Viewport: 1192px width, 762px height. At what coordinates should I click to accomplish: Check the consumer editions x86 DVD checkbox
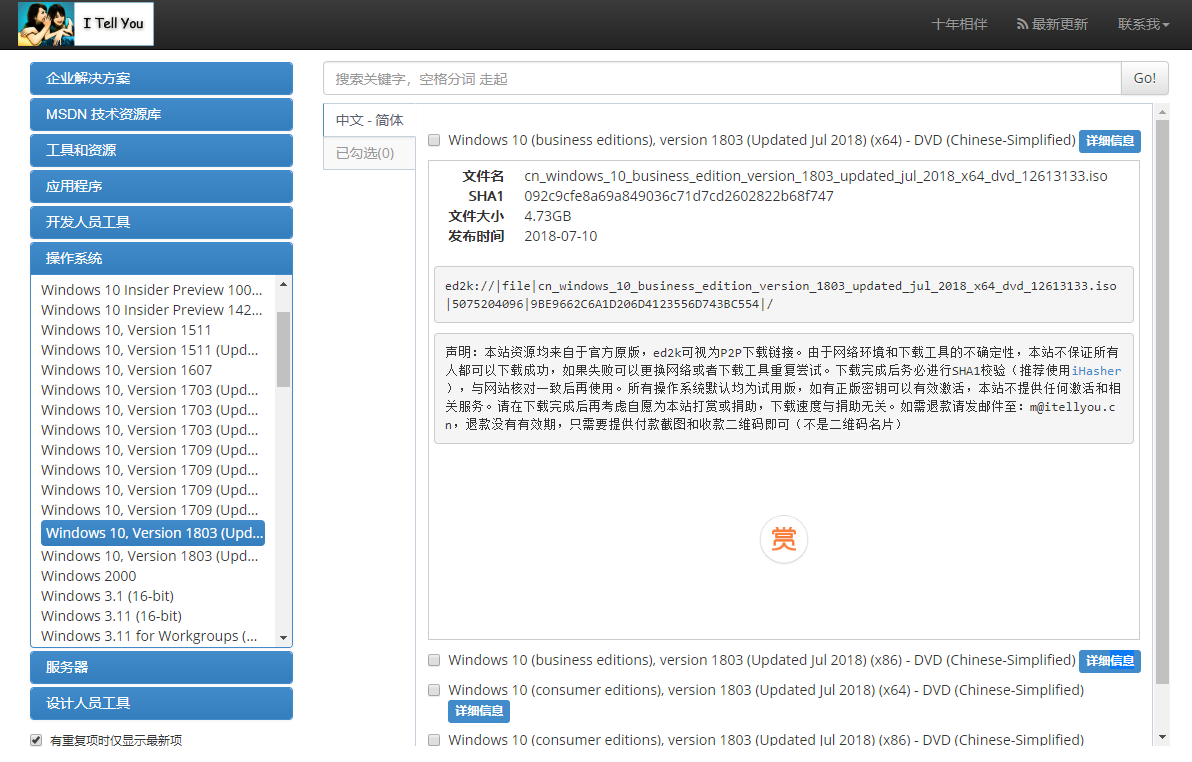click(x=434, y=739)
